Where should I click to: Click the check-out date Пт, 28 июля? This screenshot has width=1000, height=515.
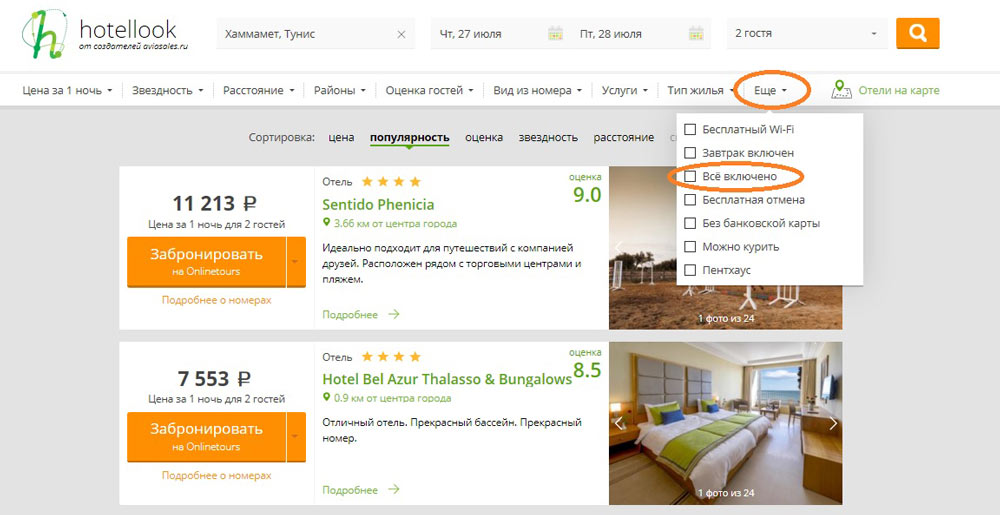tap(610, 34)
